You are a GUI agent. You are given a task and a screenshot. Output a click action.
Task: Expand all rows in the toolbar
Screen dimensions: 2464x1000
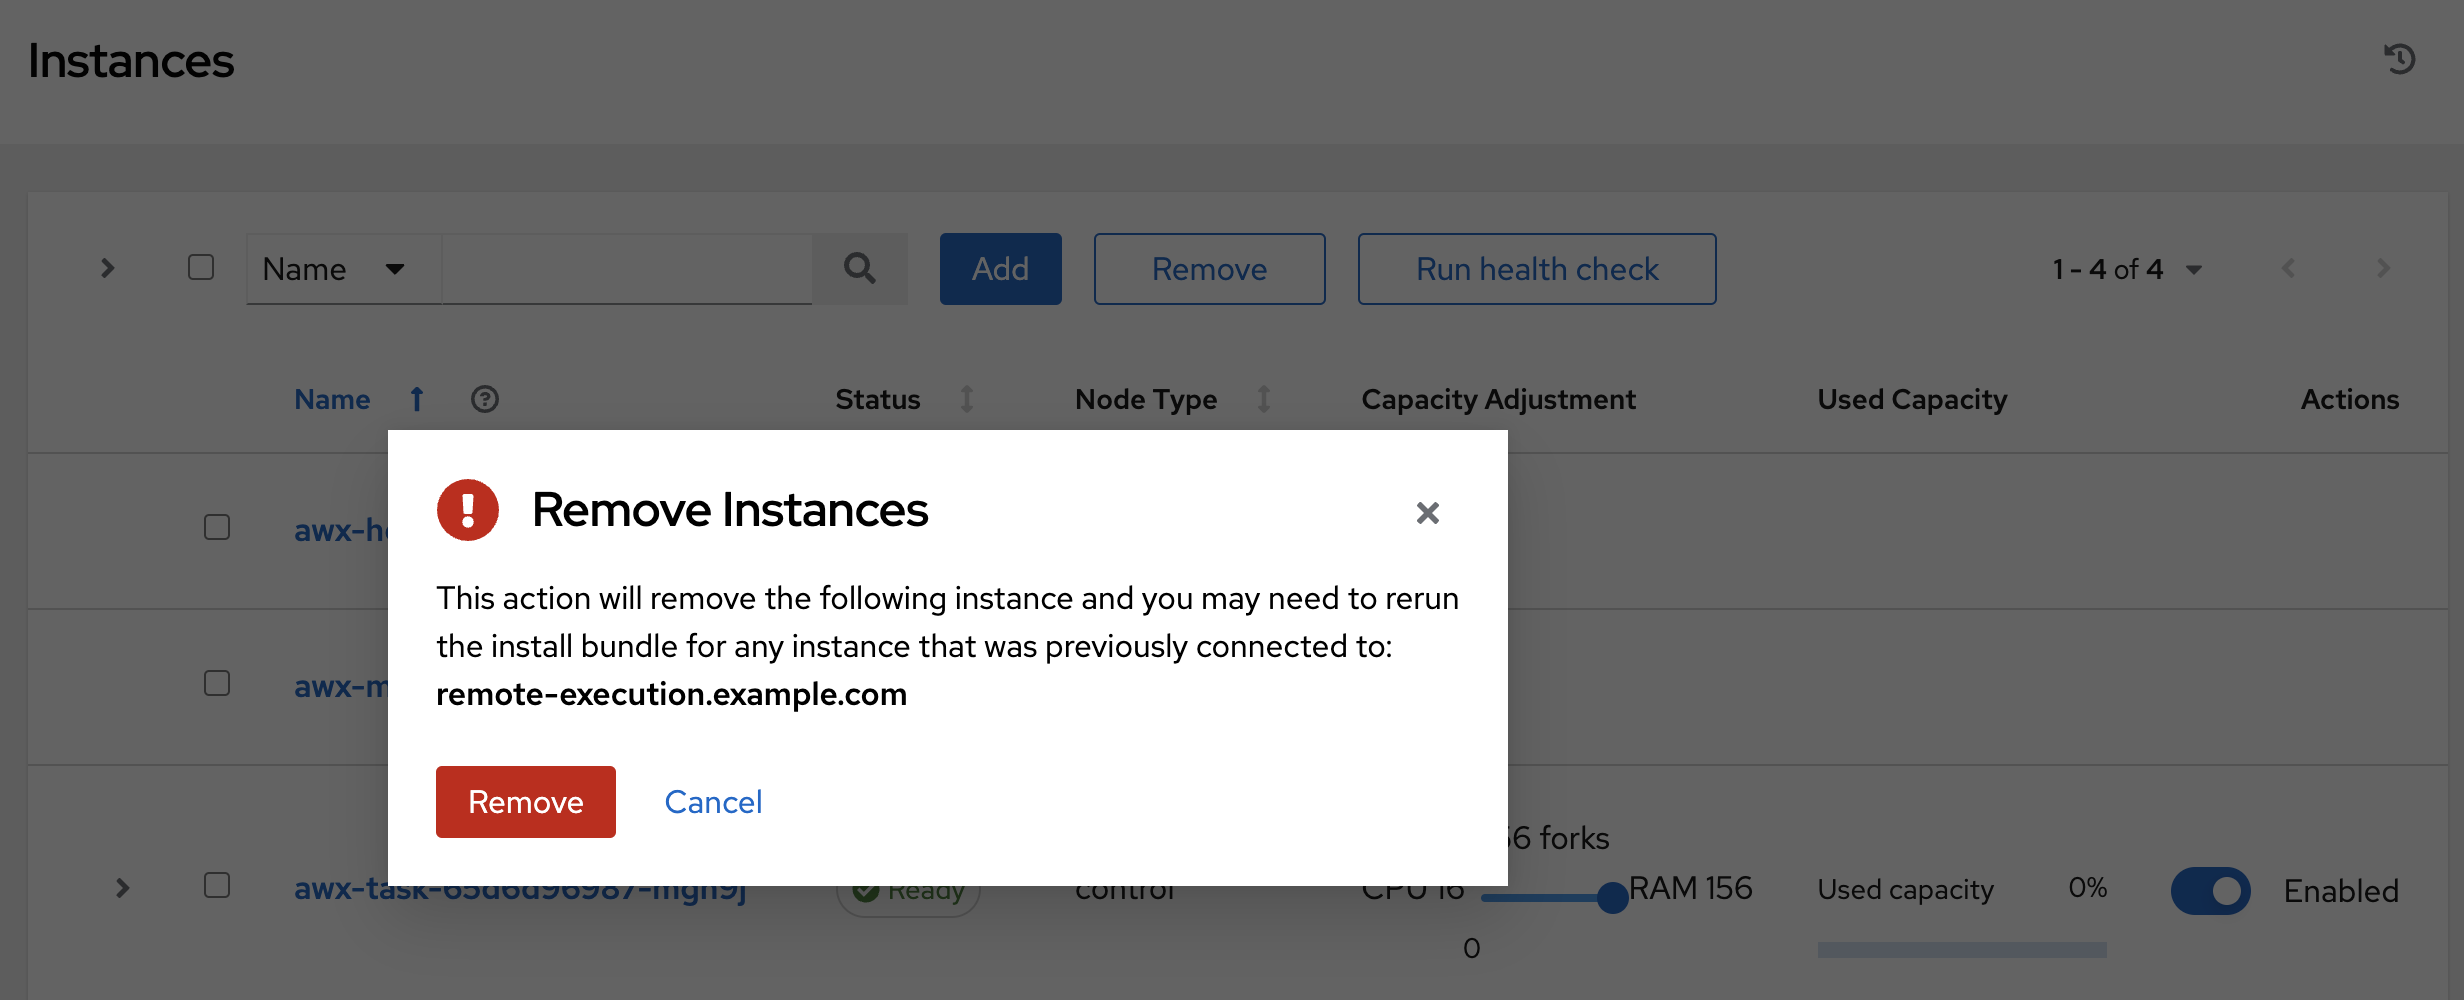tap(108, 269)
